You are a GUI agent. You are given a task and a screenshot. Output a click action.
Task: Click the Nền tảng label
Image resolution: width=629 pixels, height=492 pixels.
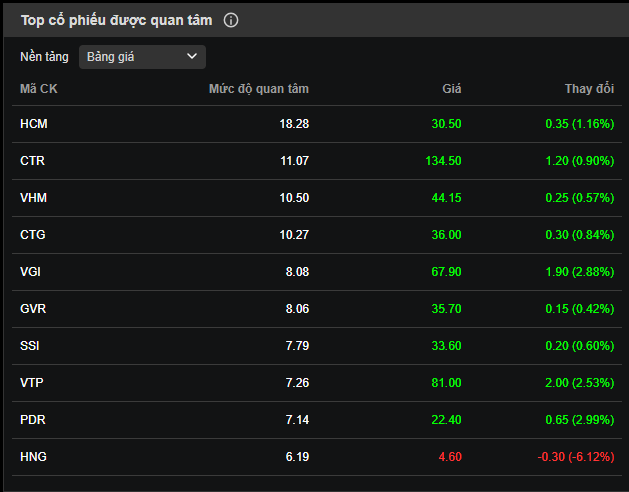(44, 57)
